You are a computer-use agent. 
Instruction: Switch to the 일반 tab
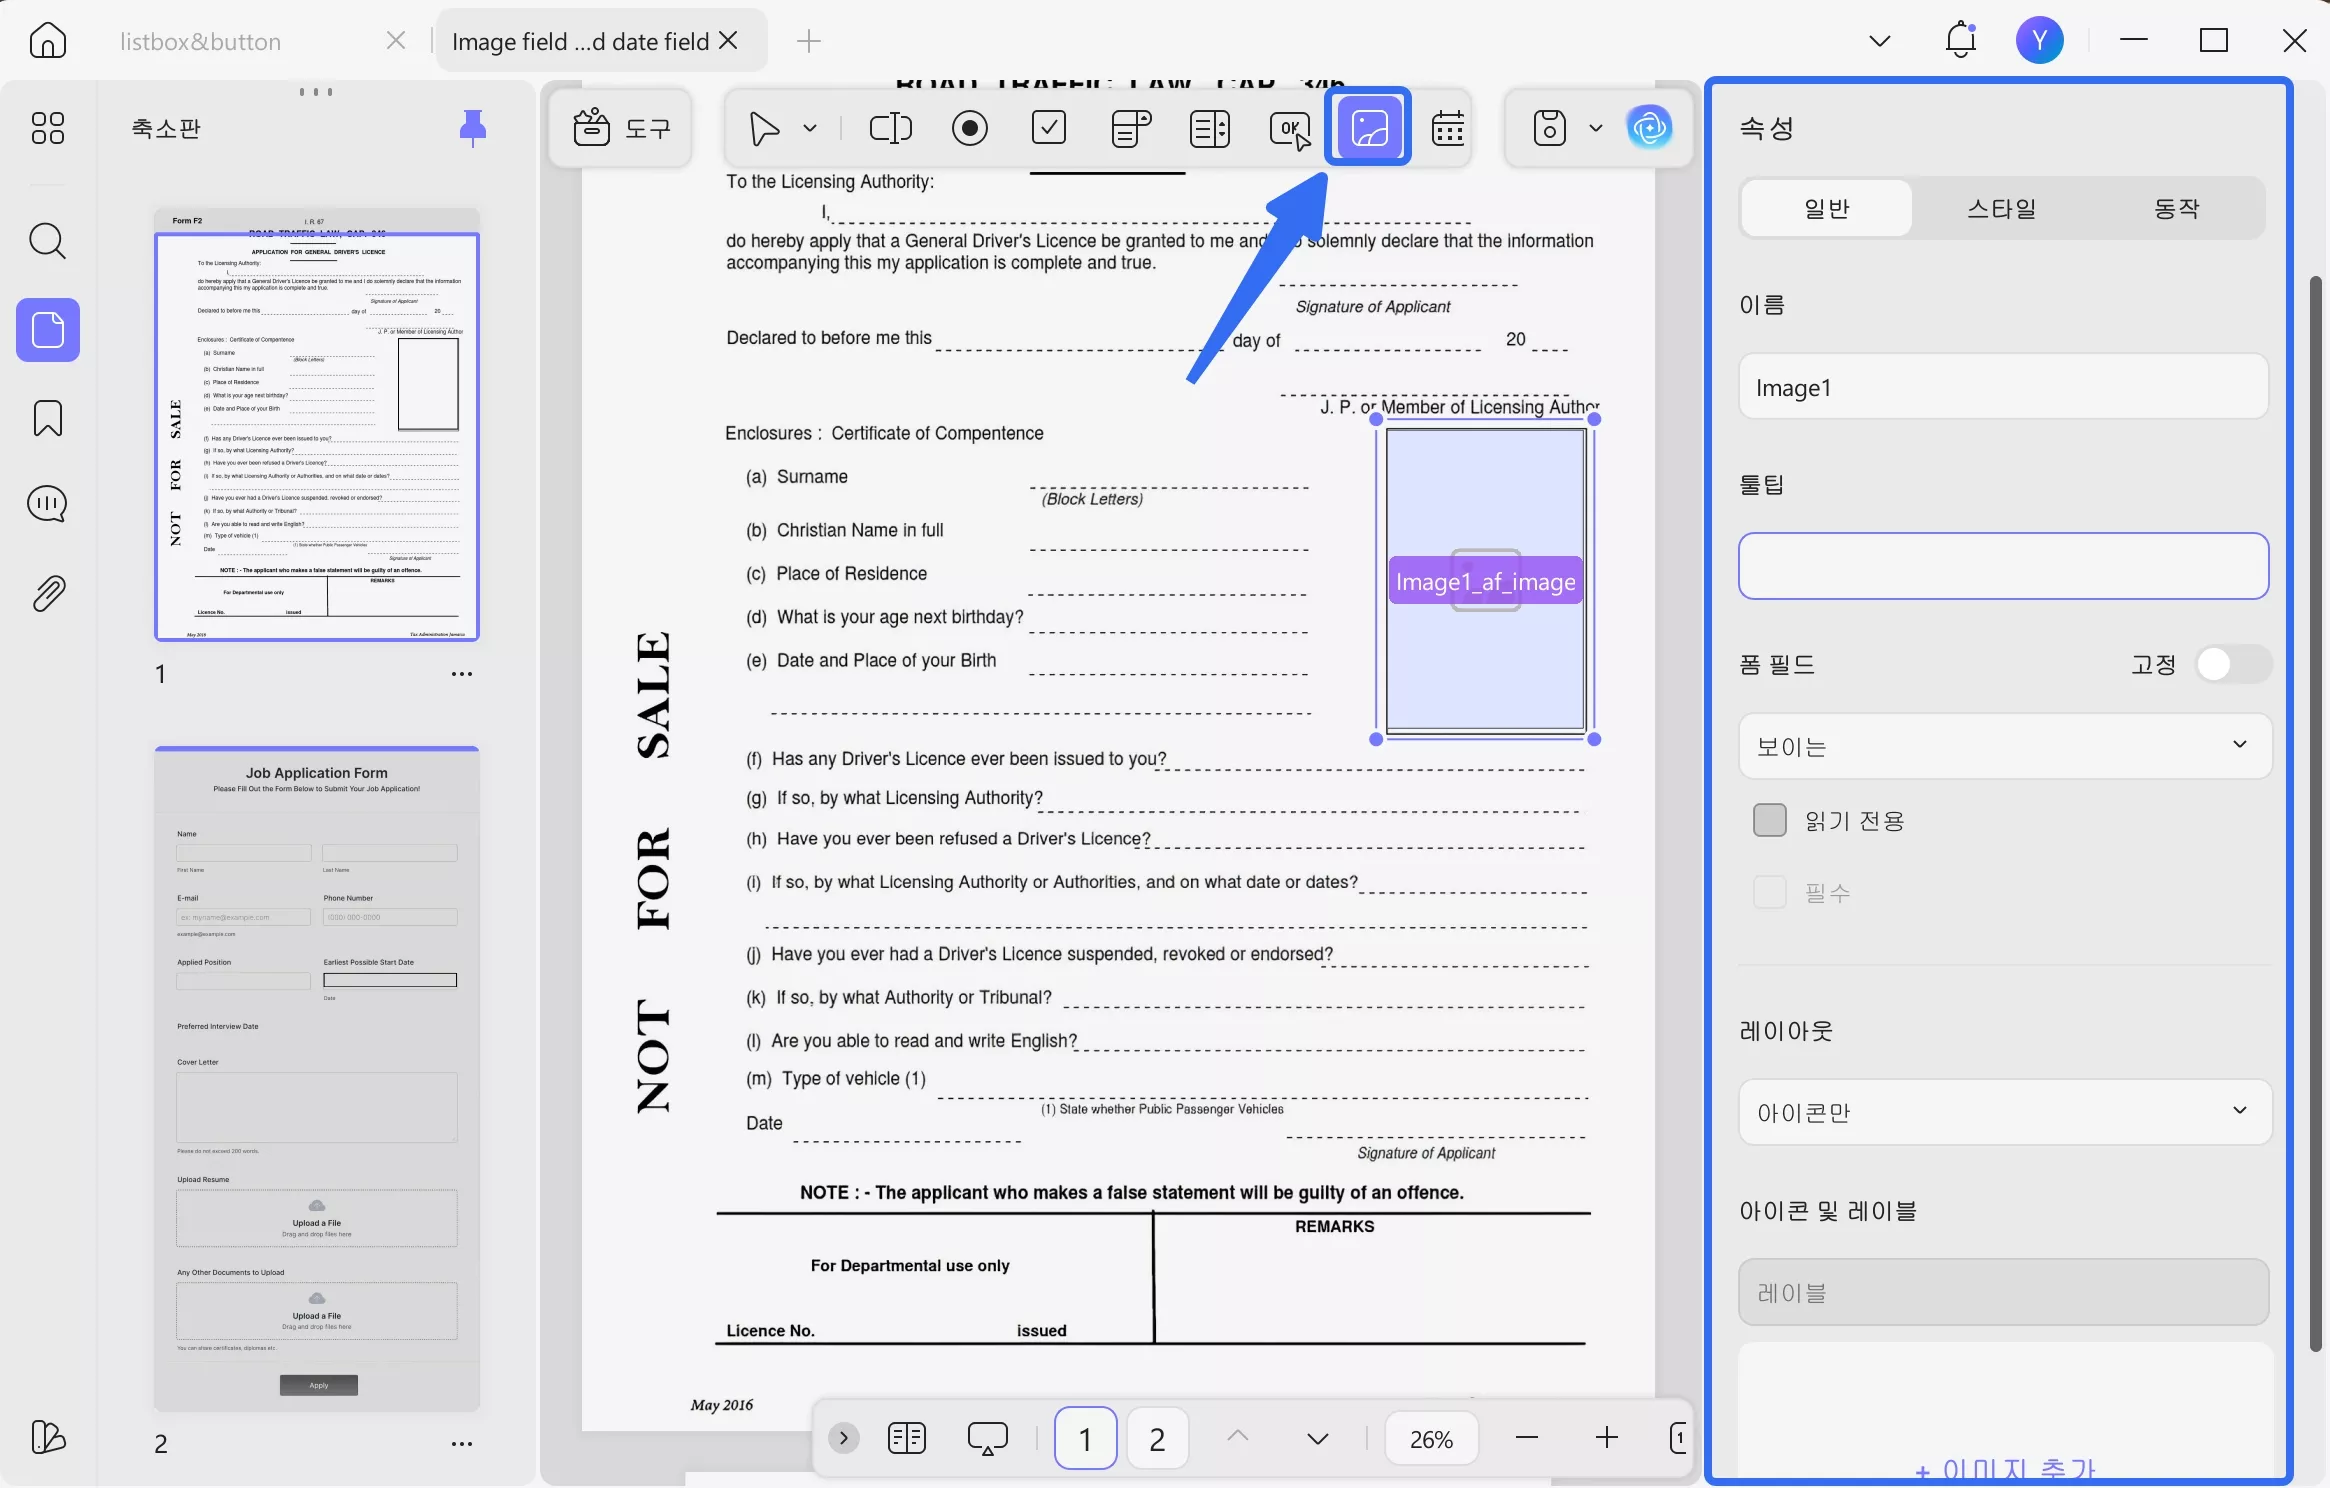(x=1826, y=208)
